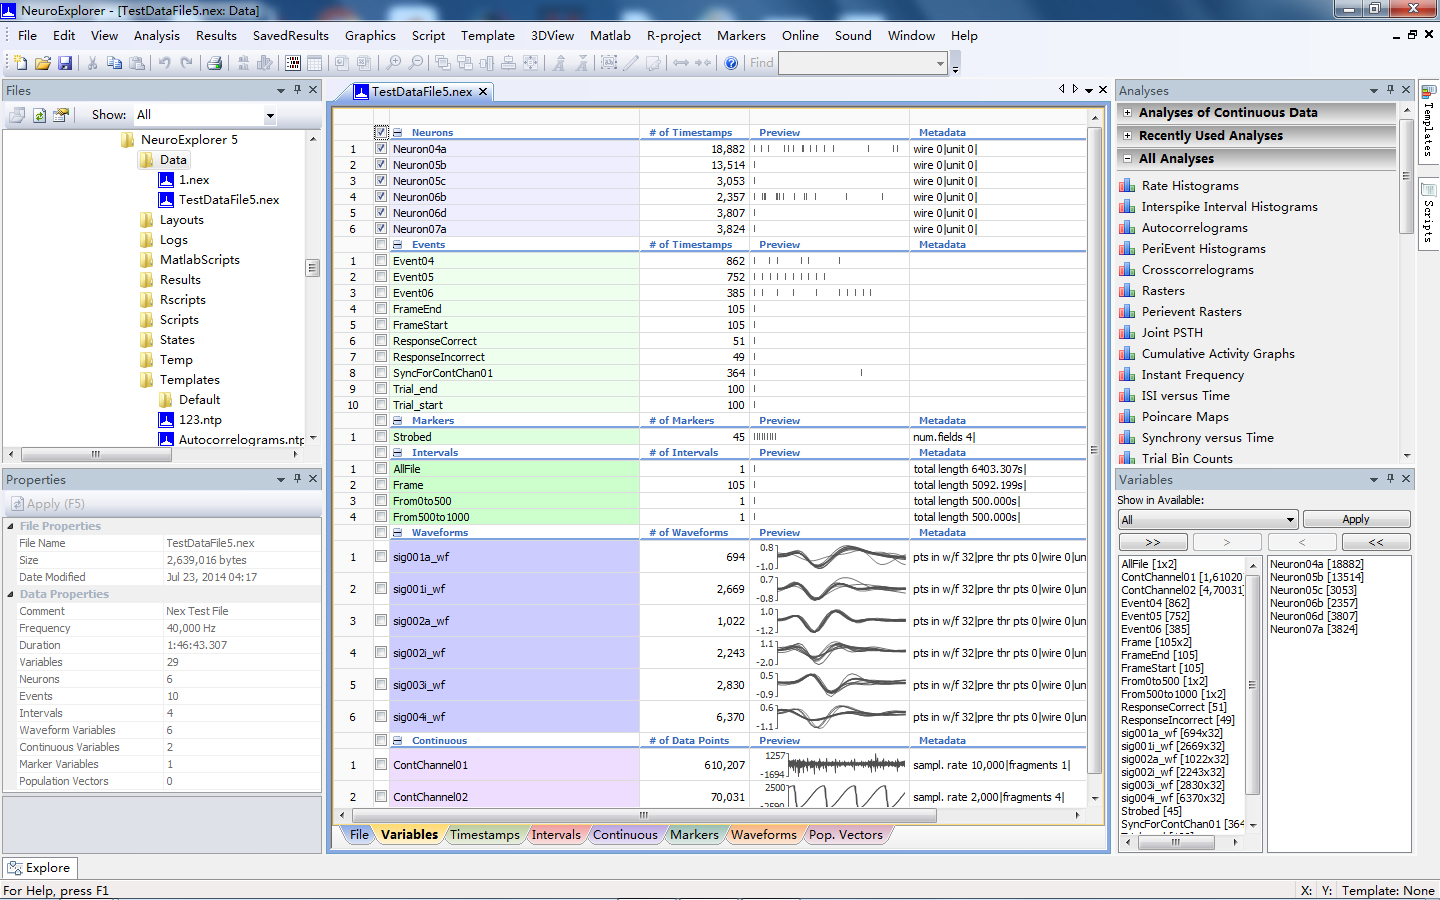
Task: Open the SavedResults menu
Action: coord(291,35)
